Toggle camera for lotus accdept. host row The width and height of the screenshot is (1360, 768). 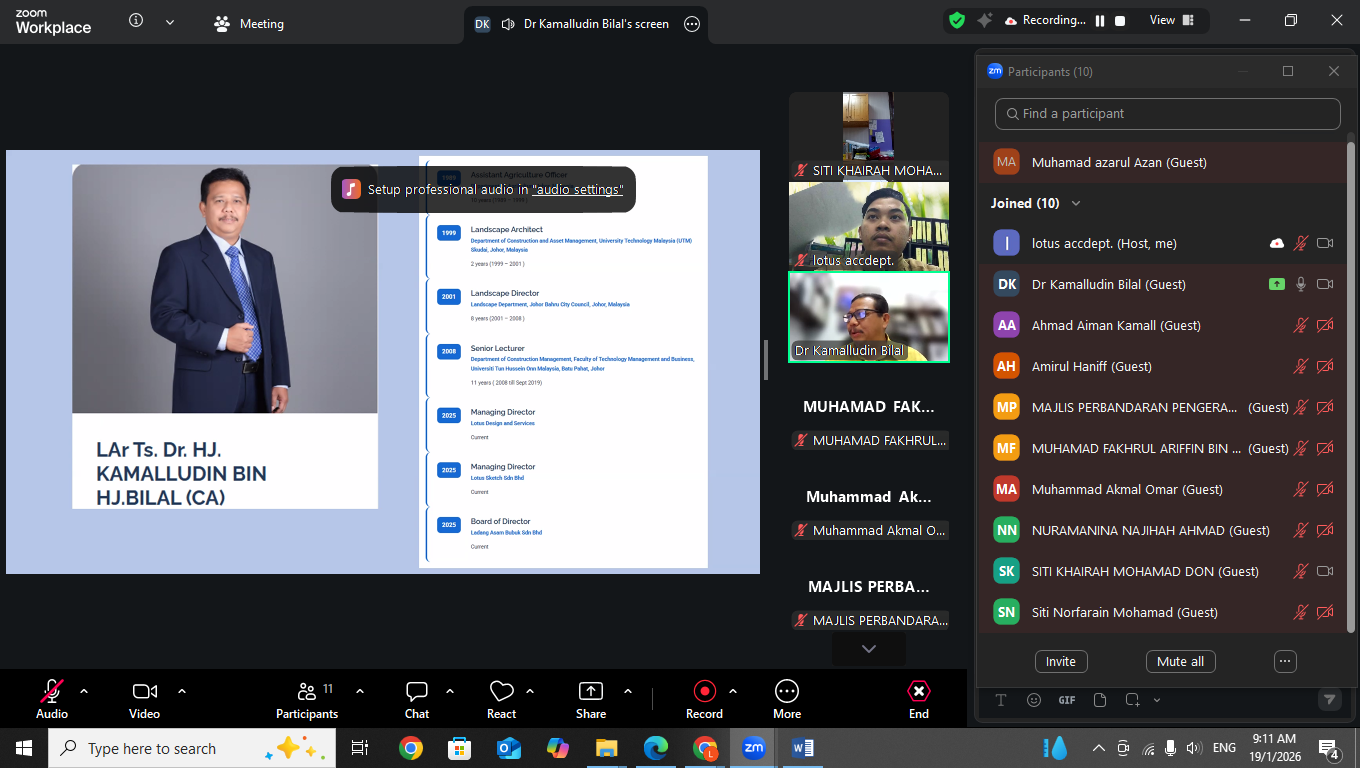coord(1325,243)
